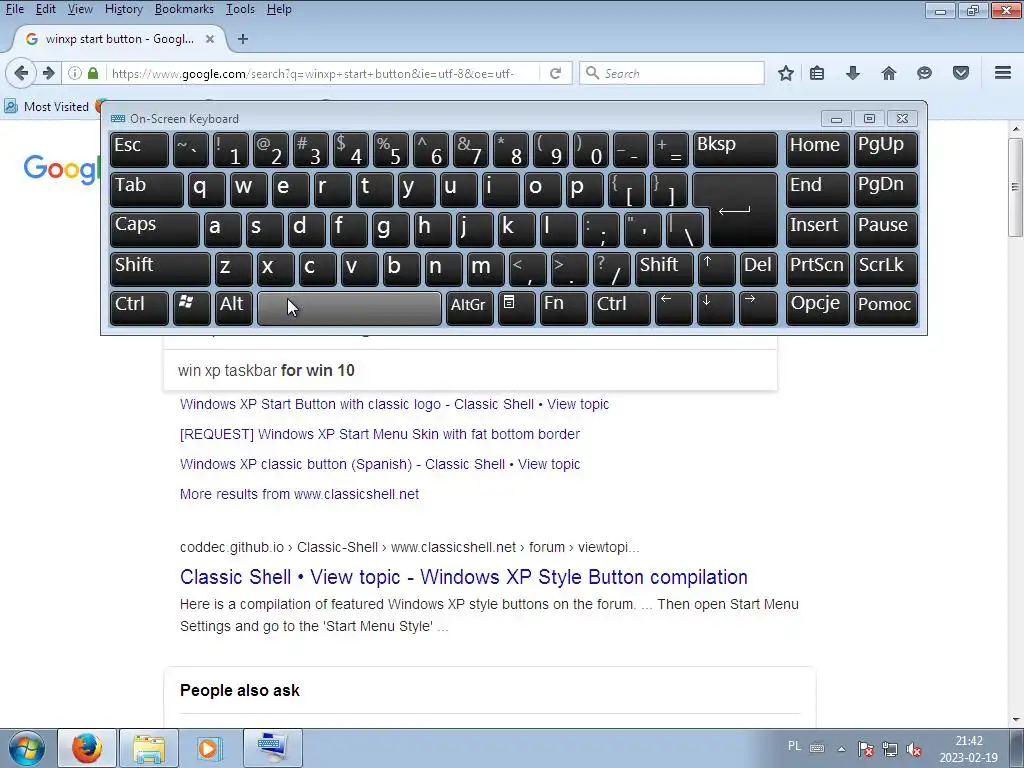The height and width of the screenshot is (768, 1024).
Task: Open the File menu
Action: 14,9
